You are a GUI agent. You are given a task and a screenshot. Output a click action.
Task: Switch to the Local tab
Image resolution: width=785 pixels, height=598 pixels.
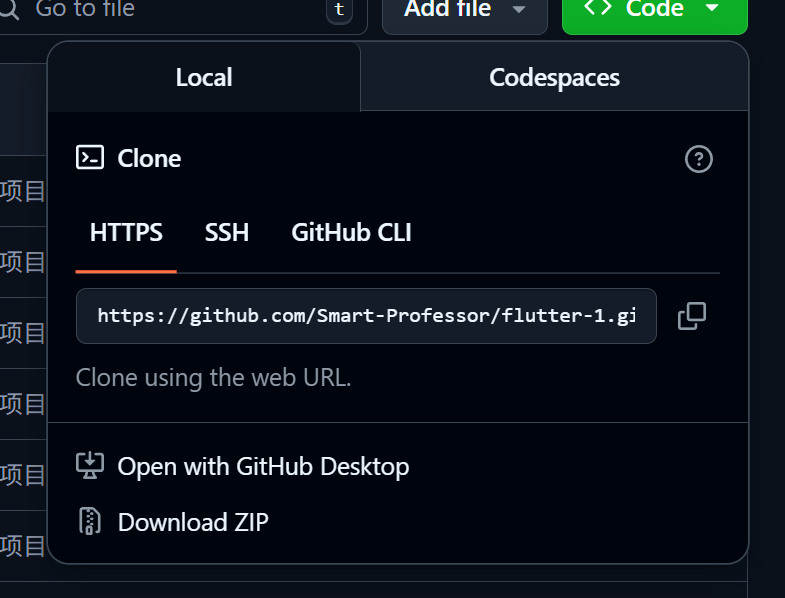click(x=204, y=78)
